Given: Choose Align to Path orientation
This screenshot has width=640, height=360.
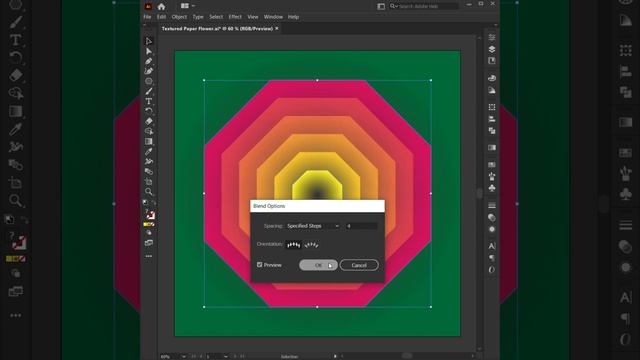Looking at the screenshot, I should coord(311,244).
